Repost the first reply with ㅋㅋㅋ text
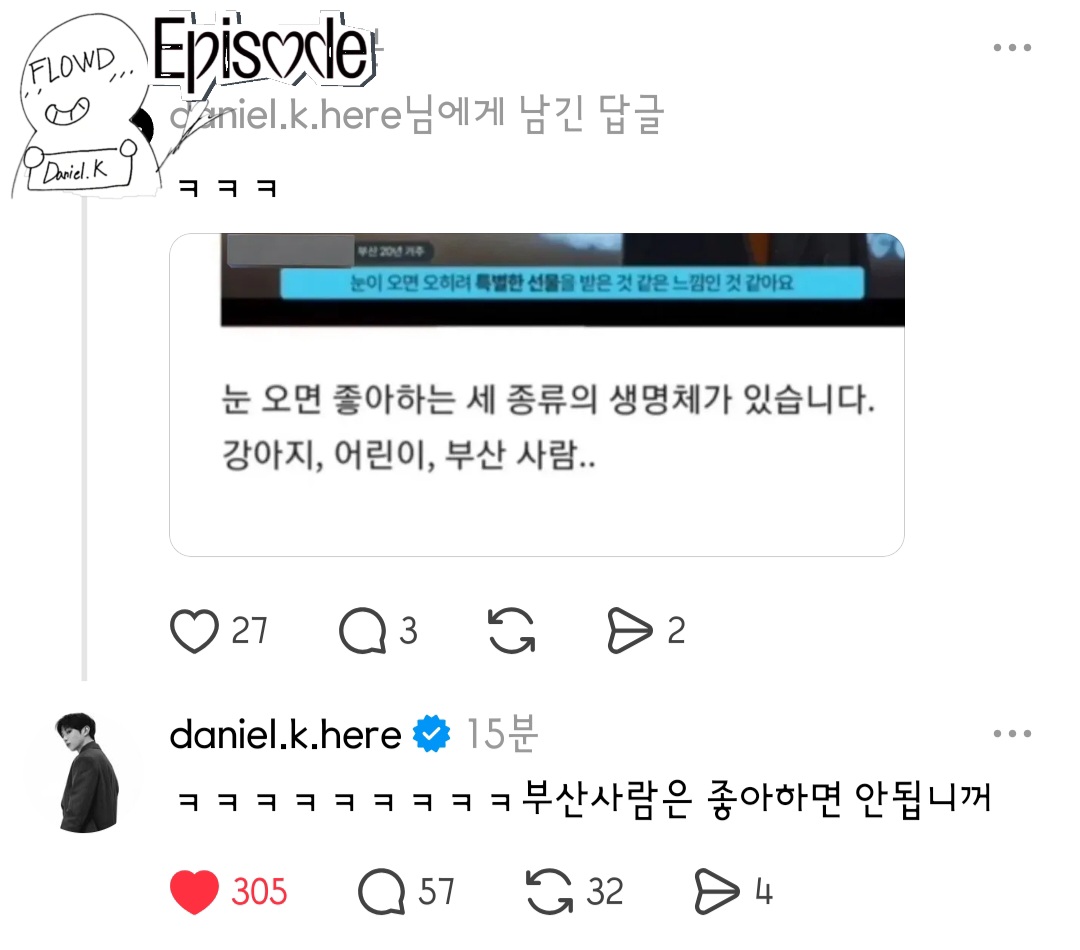This screenshot has width=1080, height=950. 511,630
